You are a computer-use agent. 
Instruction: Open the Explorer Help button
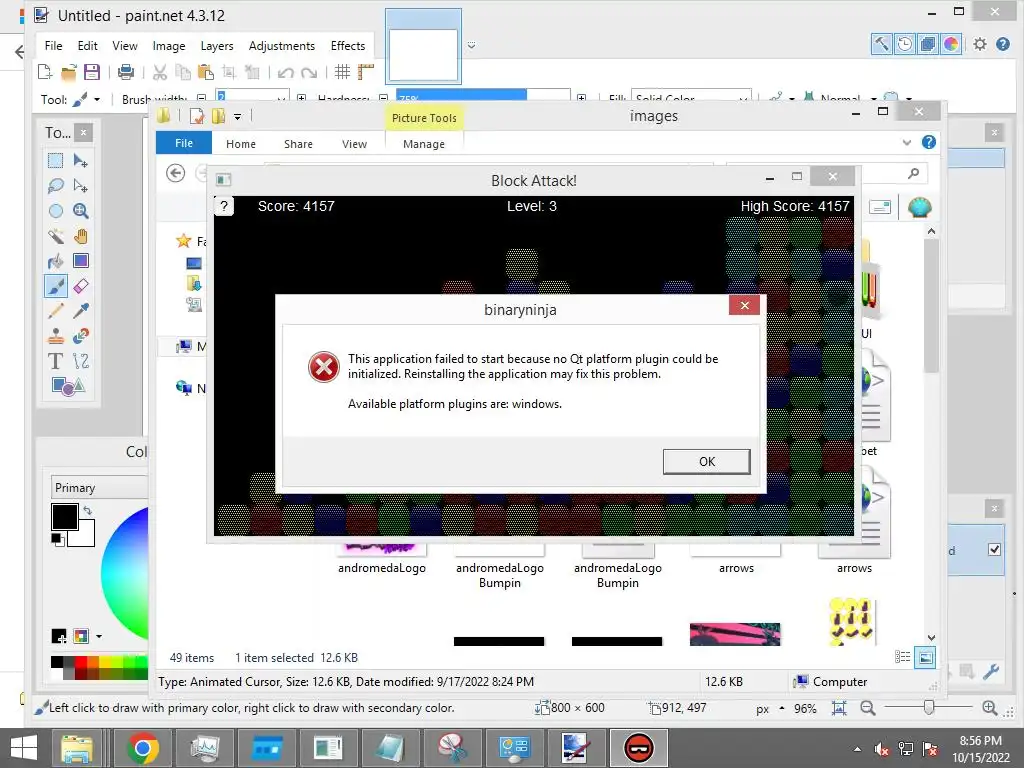(929, 142)
